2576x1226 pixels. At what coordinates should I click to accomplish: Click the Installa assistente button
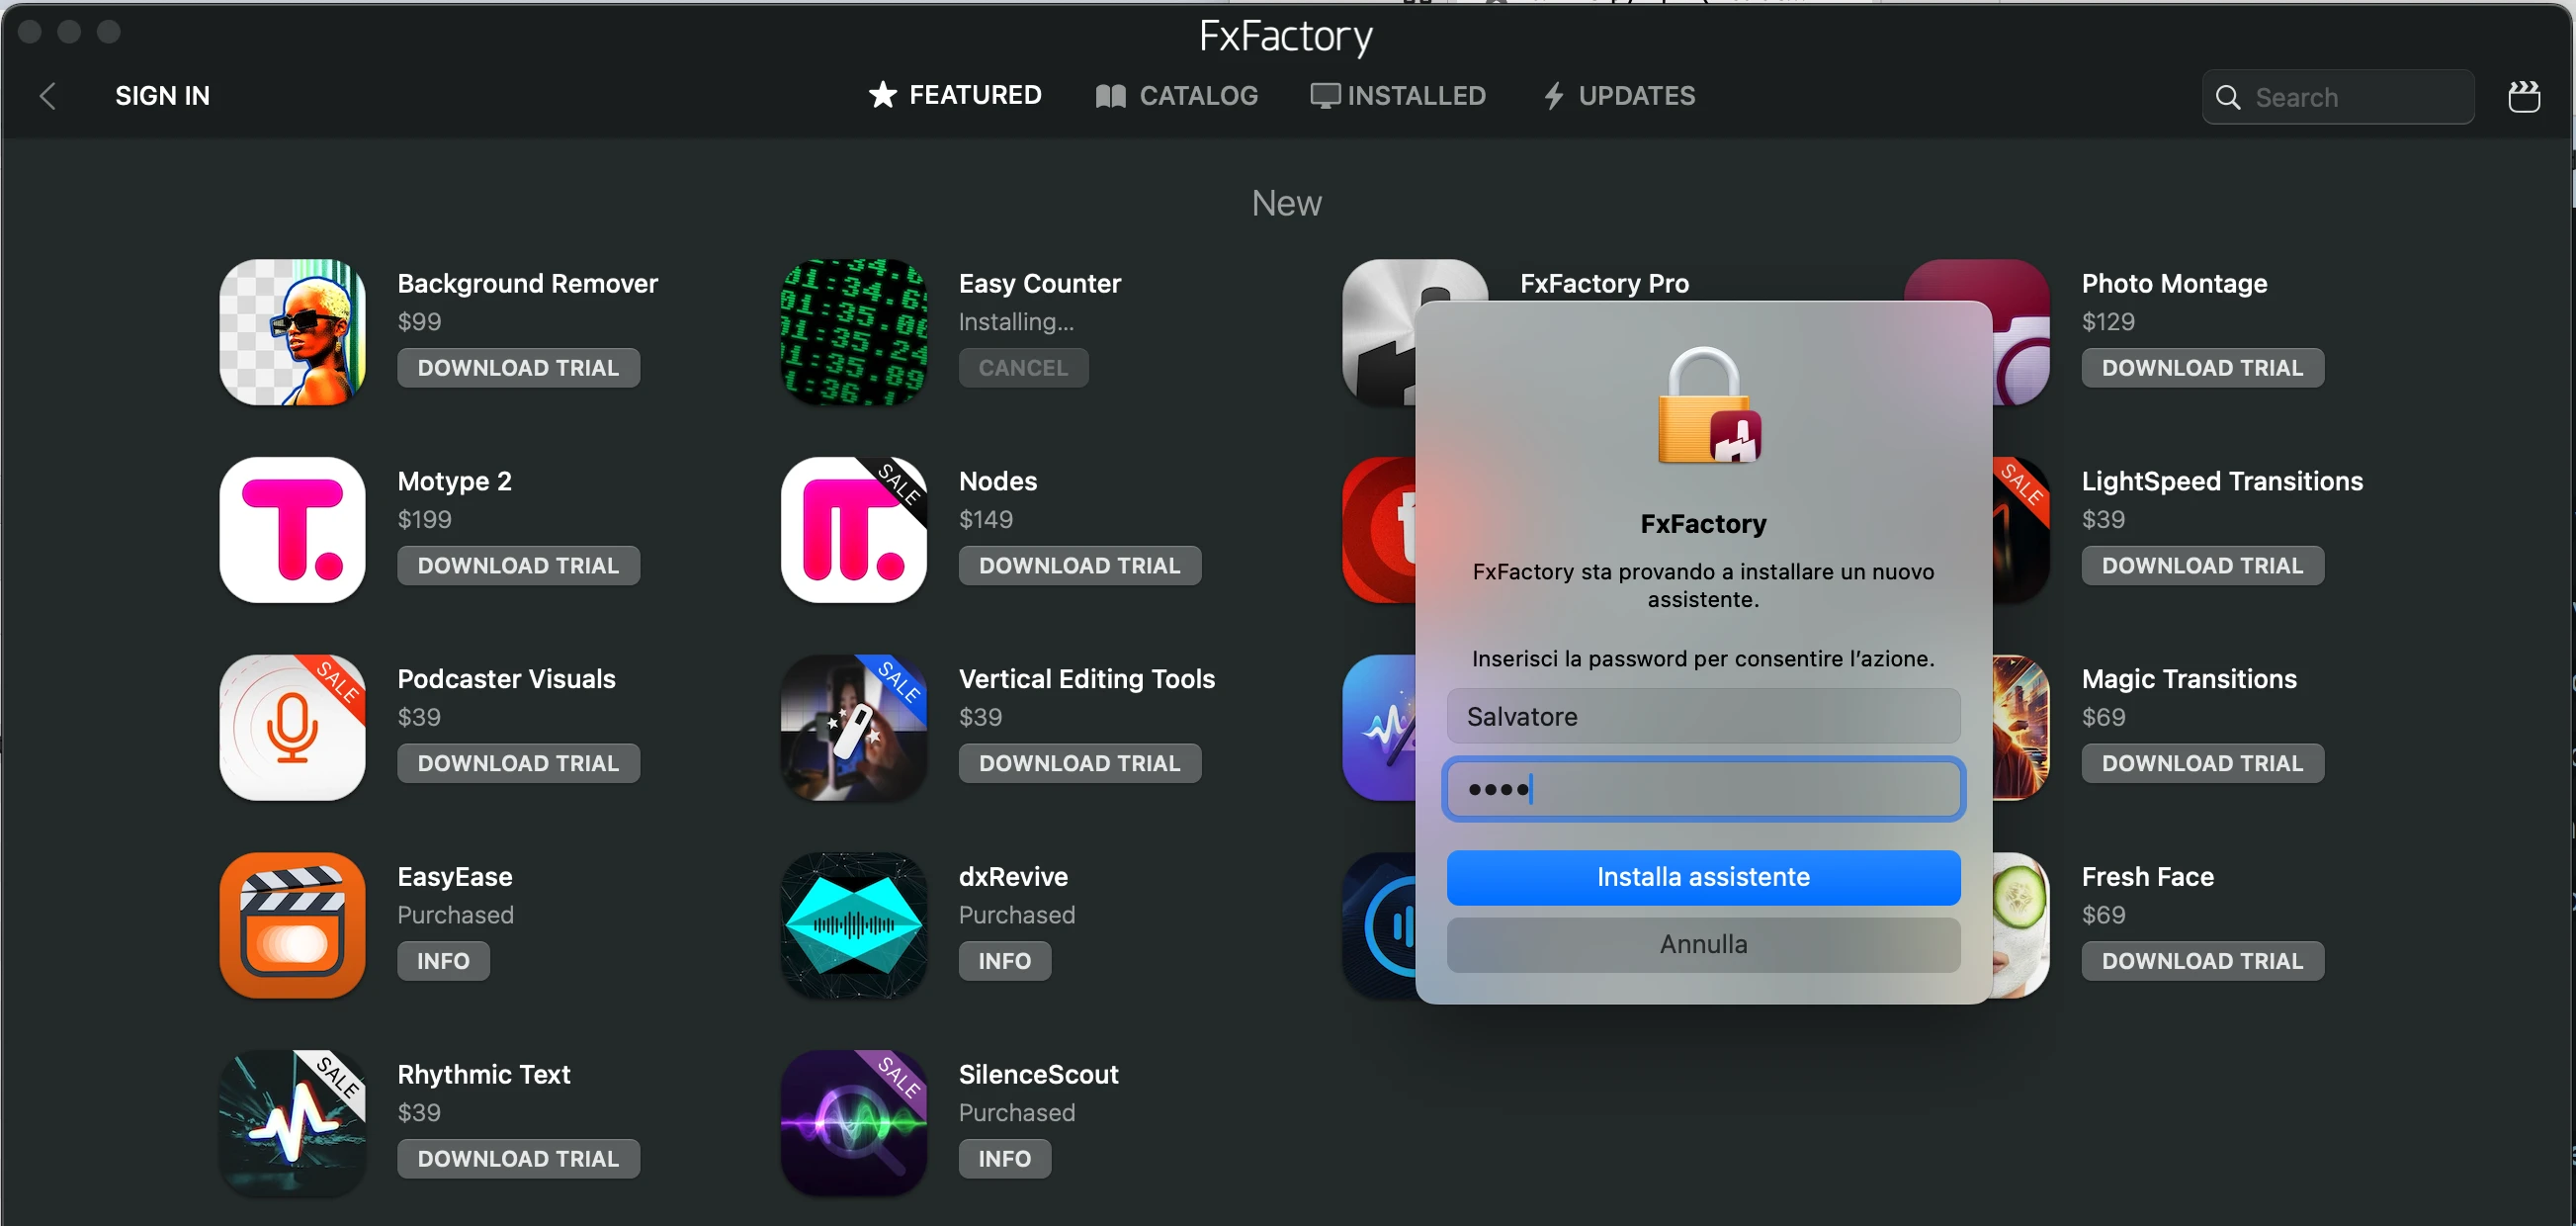pos(1703,877)
